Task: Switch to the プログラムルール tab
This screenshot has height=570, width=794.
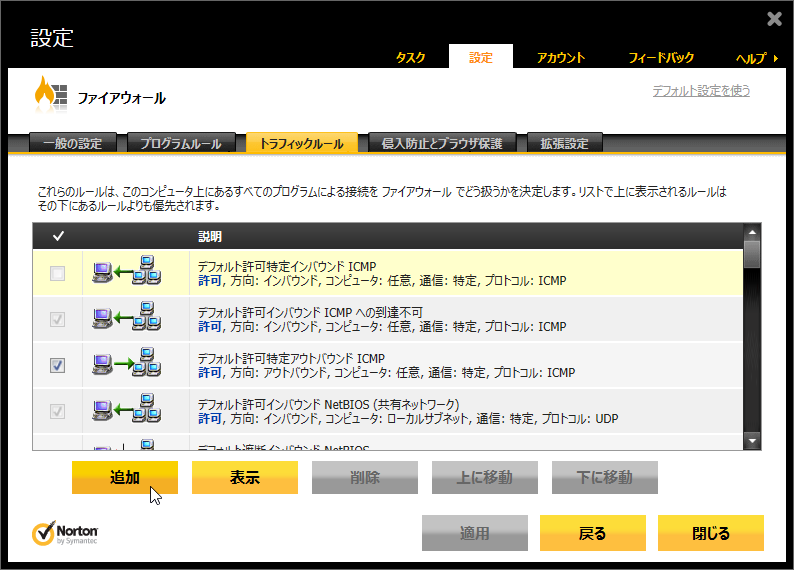Action: point(181,143)
